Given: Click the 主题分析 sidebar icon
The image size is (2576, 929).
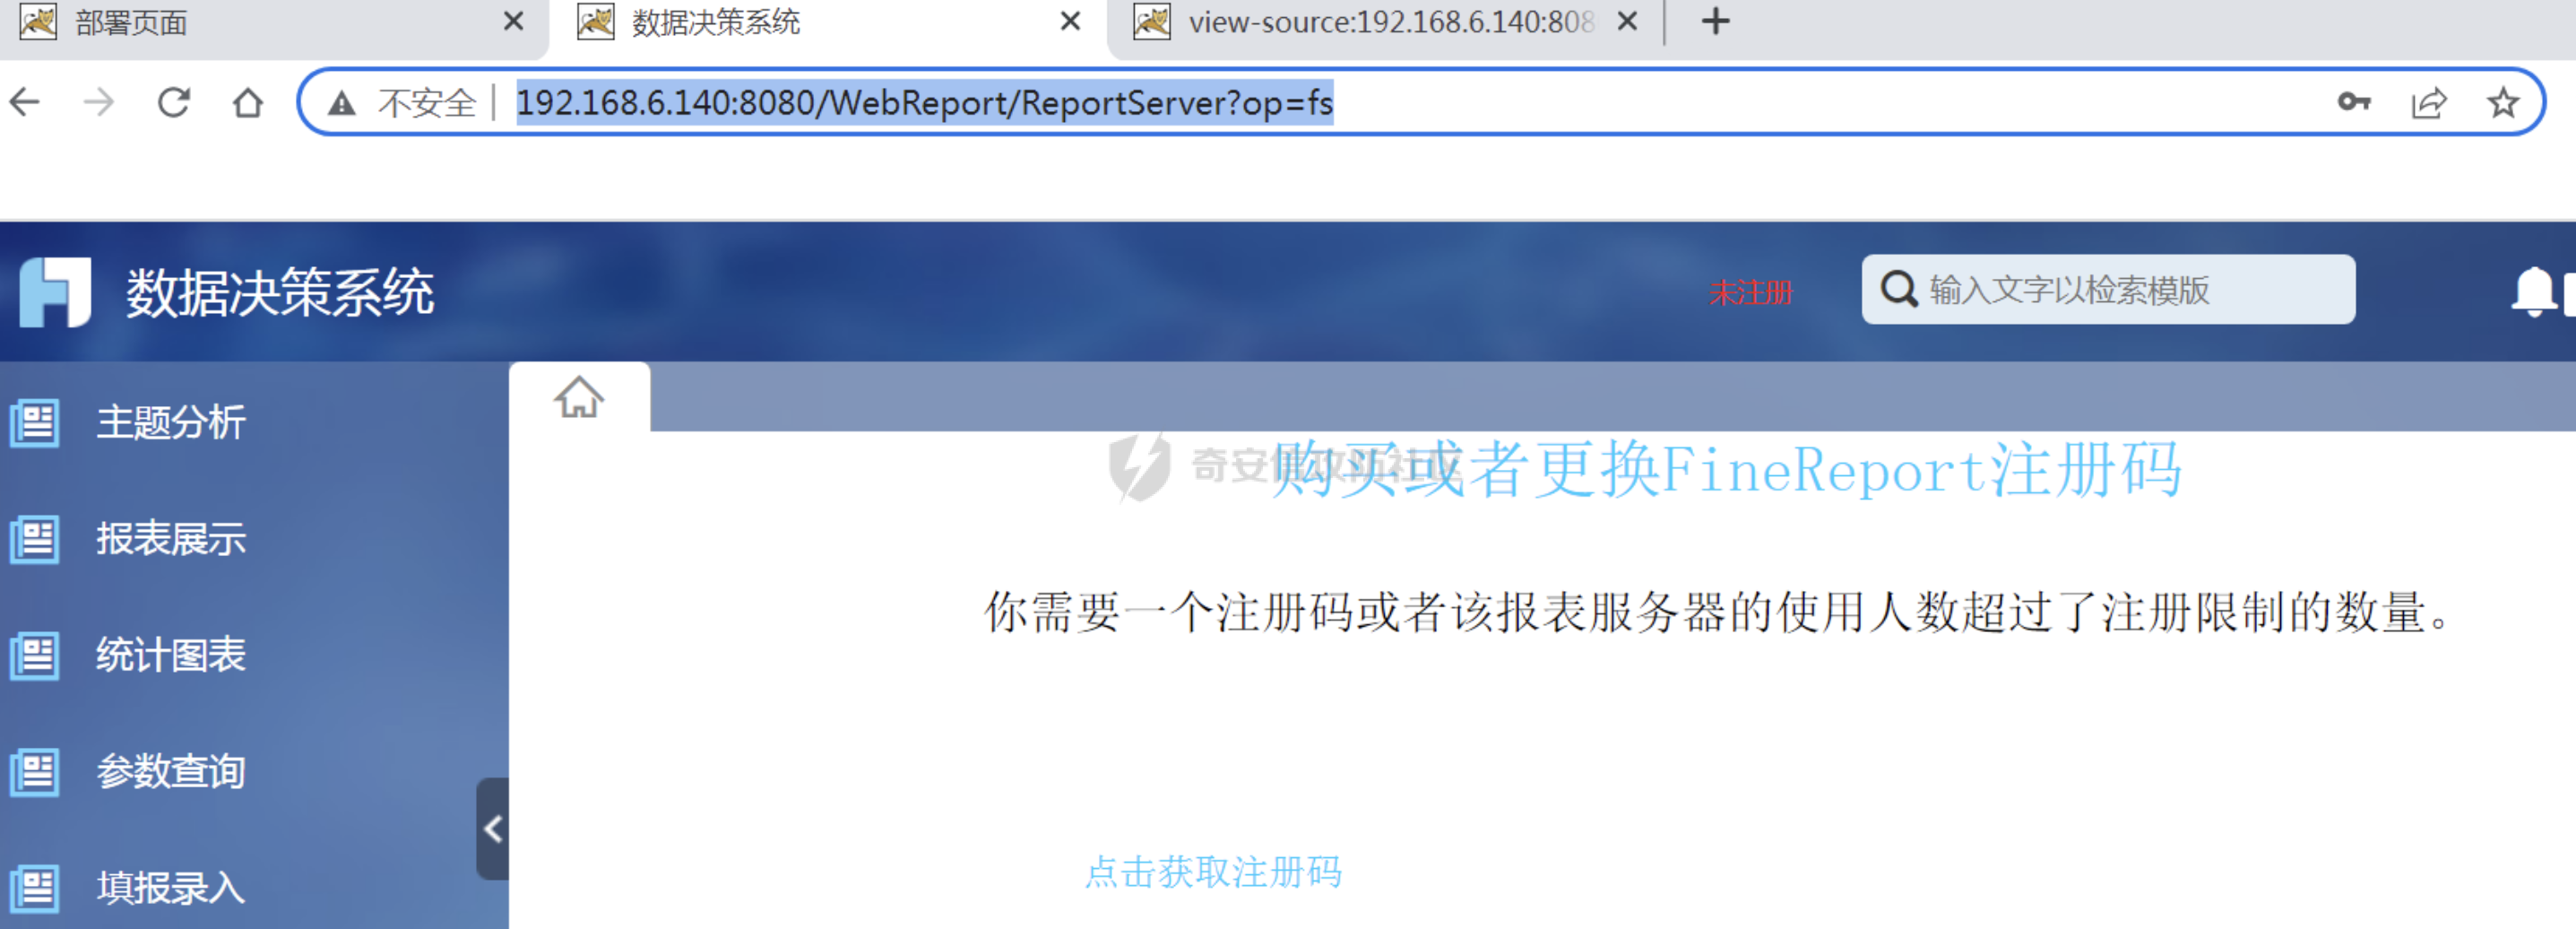Looking at the screenshot, I should 35,423.
